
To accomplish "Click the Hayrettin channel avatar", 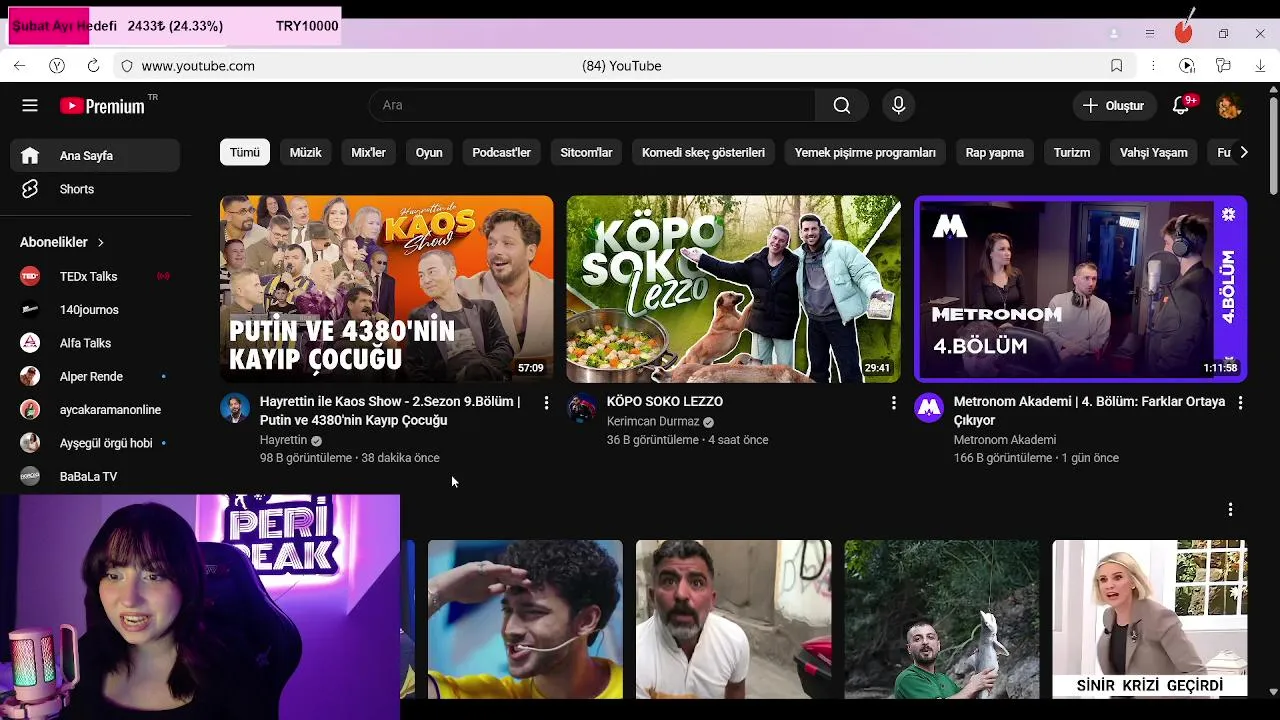I will coord(235,408).
